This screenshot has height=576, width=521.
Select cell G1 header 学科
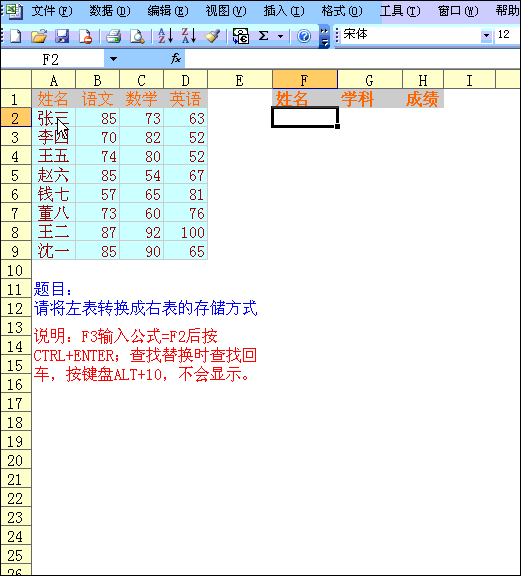[370, 99]
